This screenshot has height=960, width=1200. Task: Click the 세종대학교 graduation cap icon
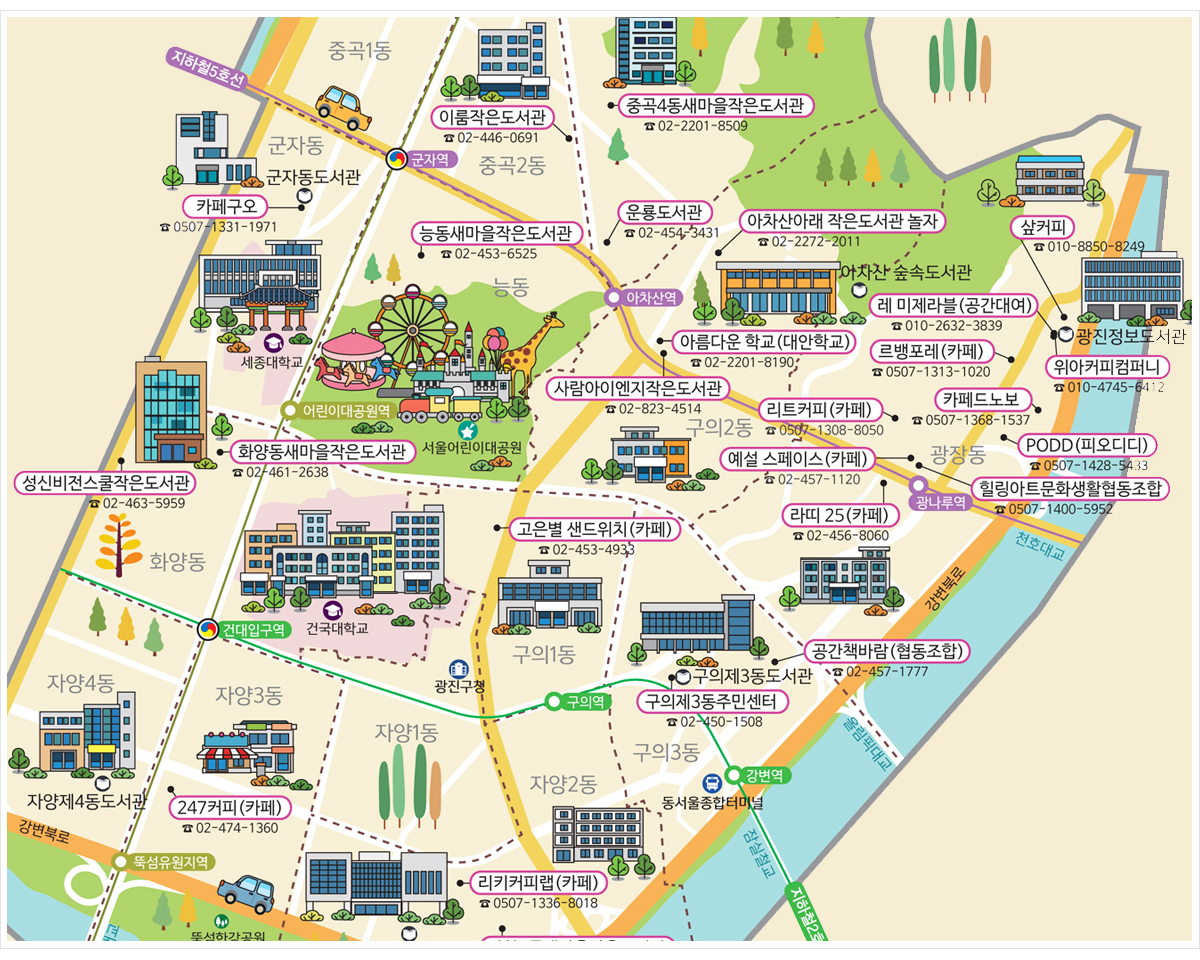coord(271,342)
